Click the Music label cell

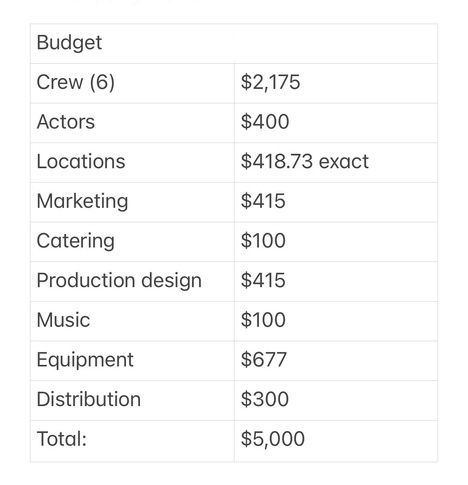click(132, 321)
